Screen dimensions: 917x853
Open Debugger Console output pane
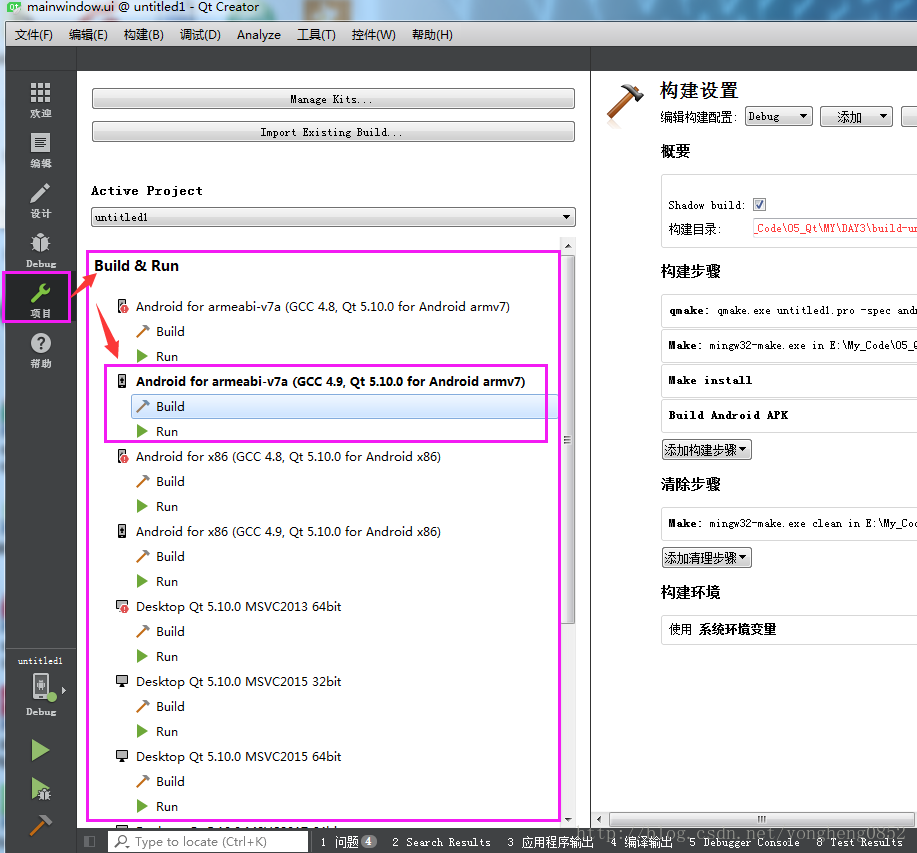click(x=744, y=841)
